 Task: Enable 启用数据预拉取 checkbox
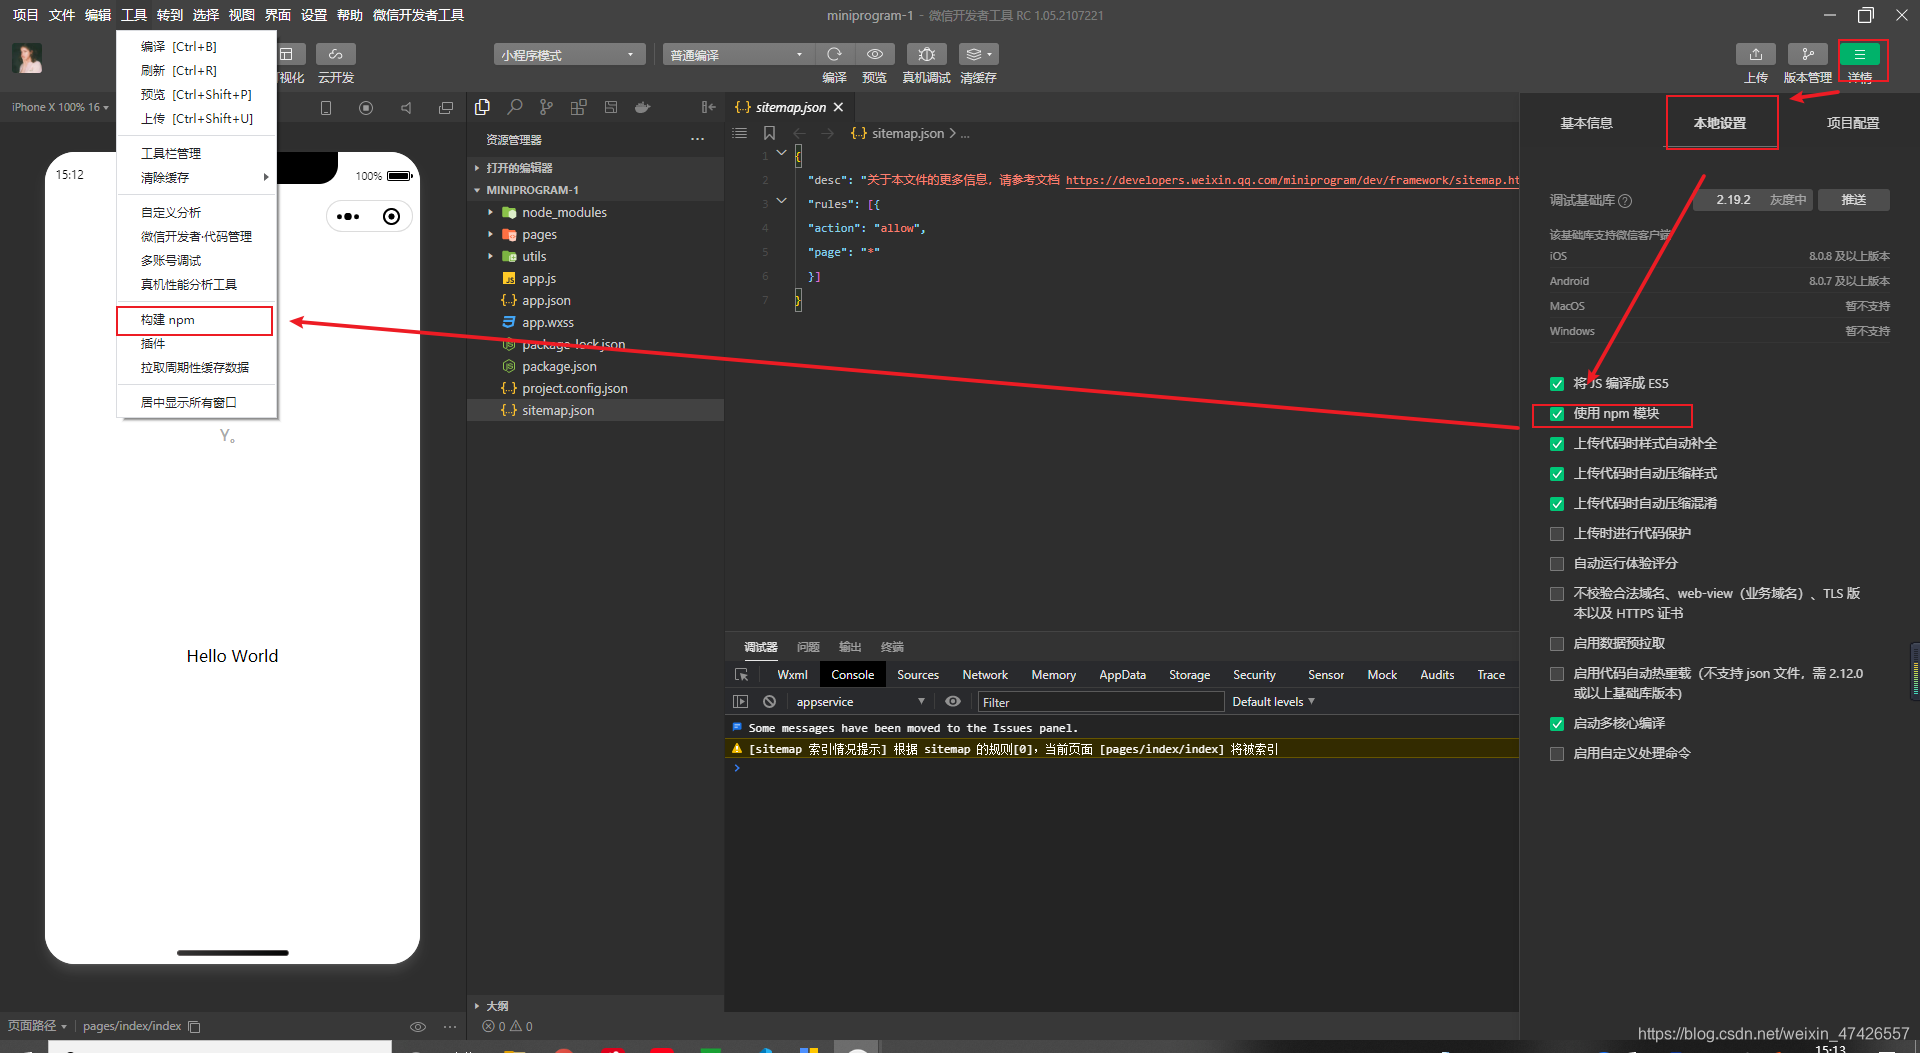[1557, 644]
